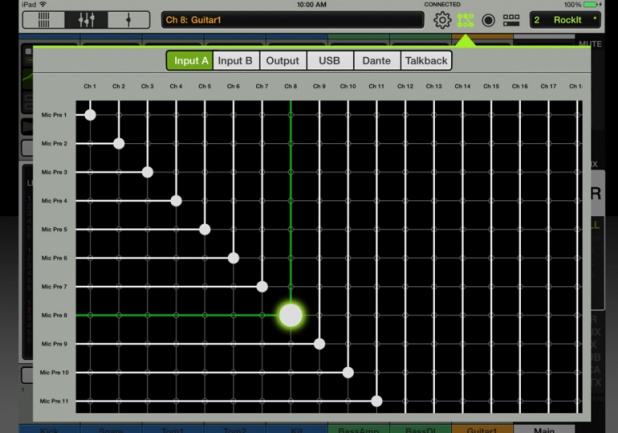Open the mixer overview view icon
618x433 pixels.
[44, 20]
